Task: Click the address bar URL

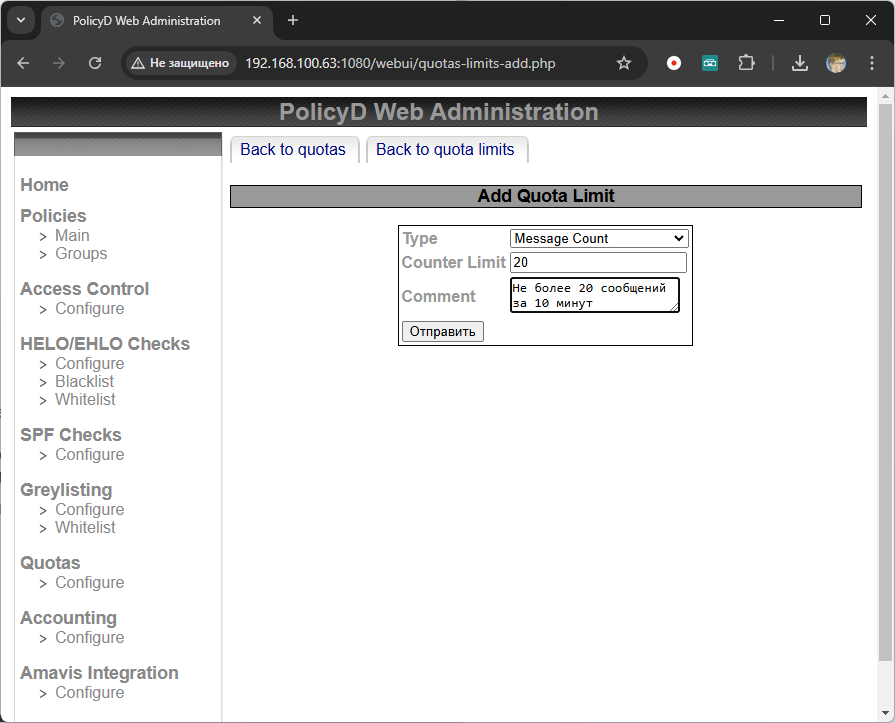Action: [400, 63]
